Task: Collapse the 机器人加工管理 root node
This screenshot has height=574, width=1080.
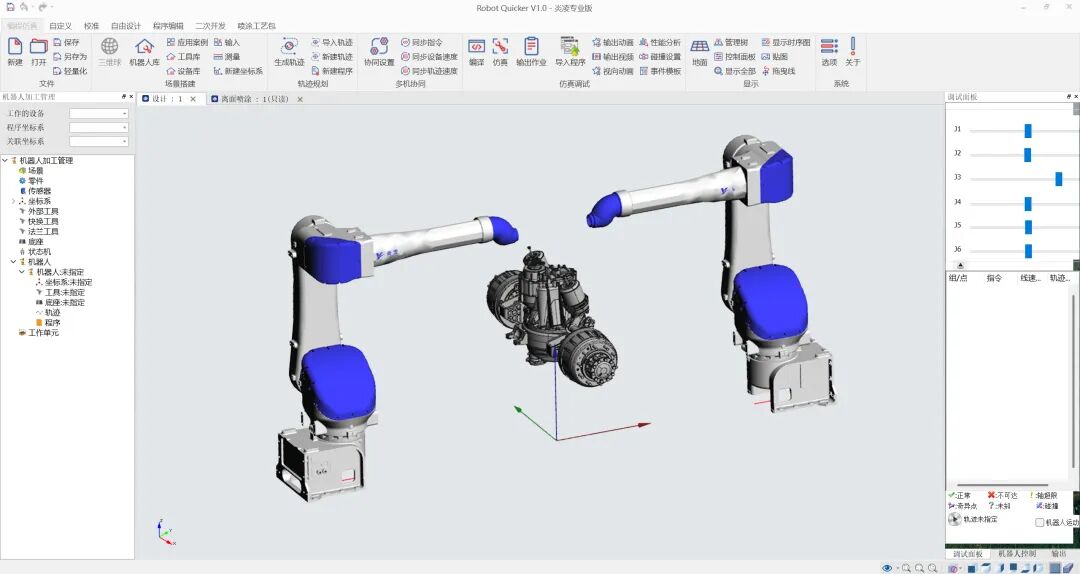Action: pyautogui.click(x=5, y=161)
